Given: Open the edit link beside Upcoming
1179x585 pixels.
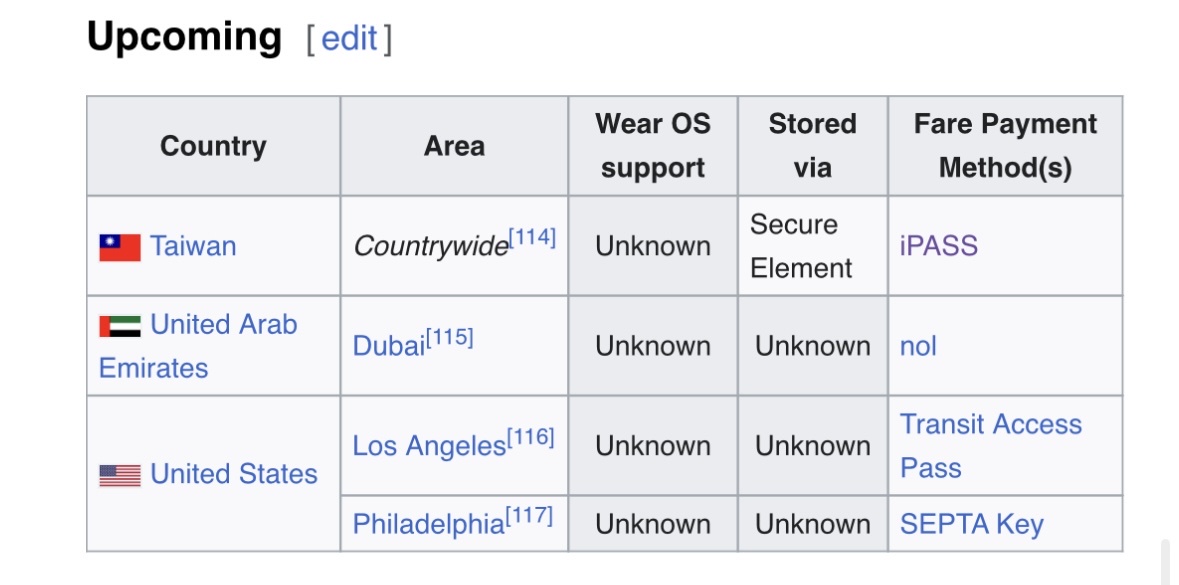Looking at the screenshot, I should tap(349, 39).
